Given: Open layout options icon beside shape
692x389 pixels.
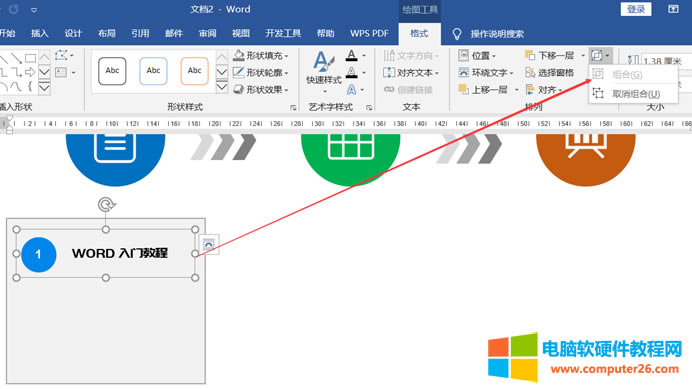Looking at the screenshot, I should [209, 244].
